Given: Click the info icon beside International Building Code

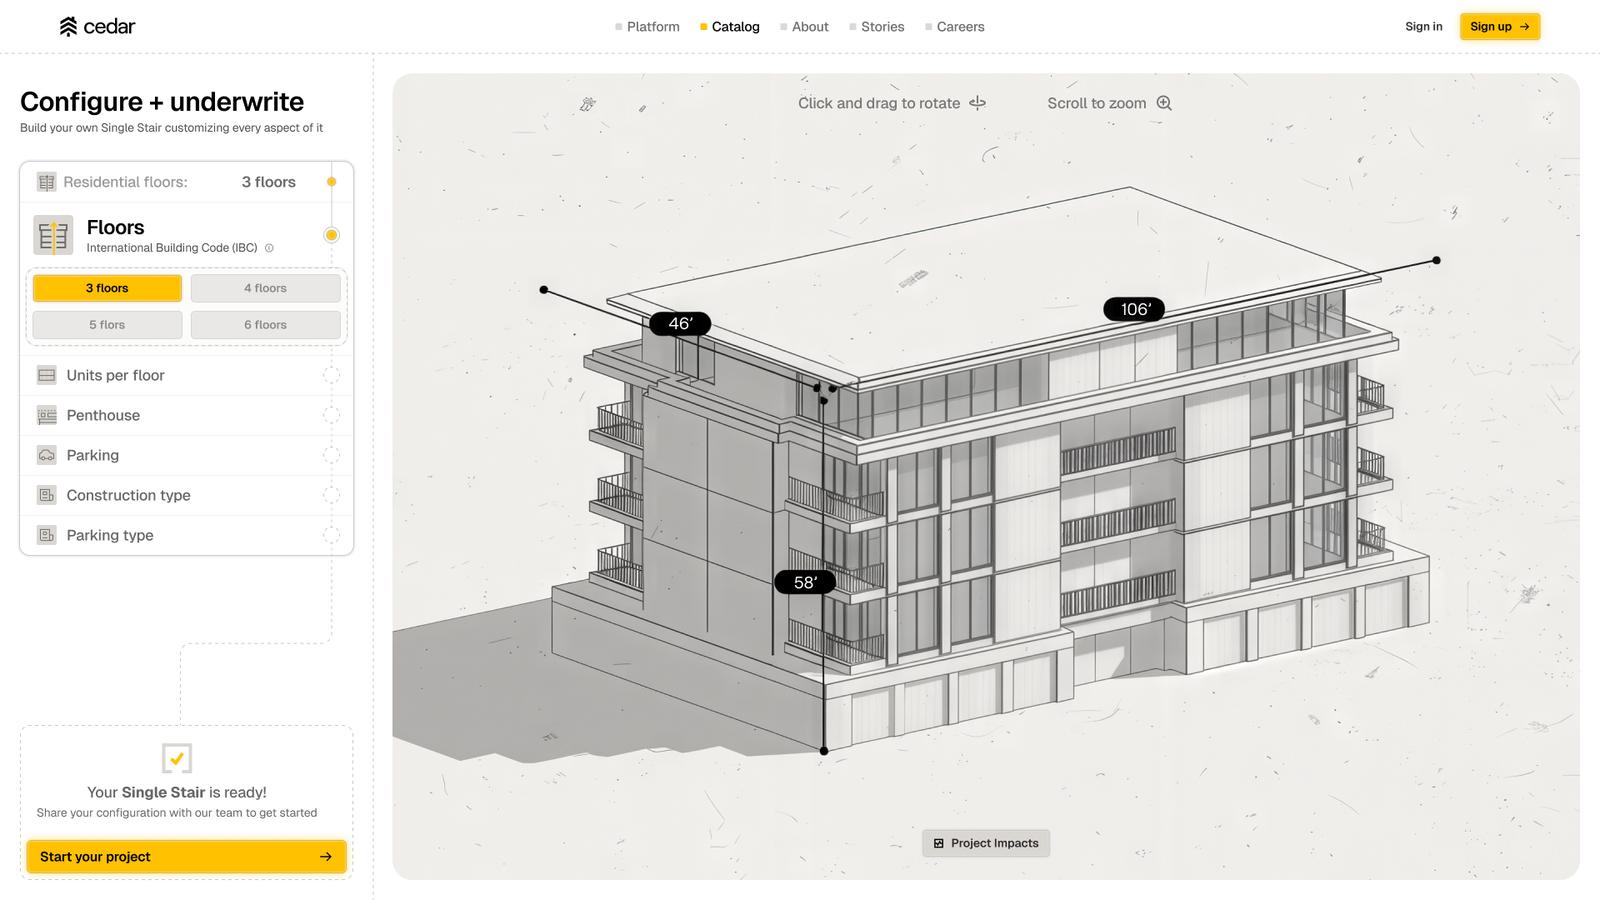Looking at the screenshot, I should [x=269, y=248].
